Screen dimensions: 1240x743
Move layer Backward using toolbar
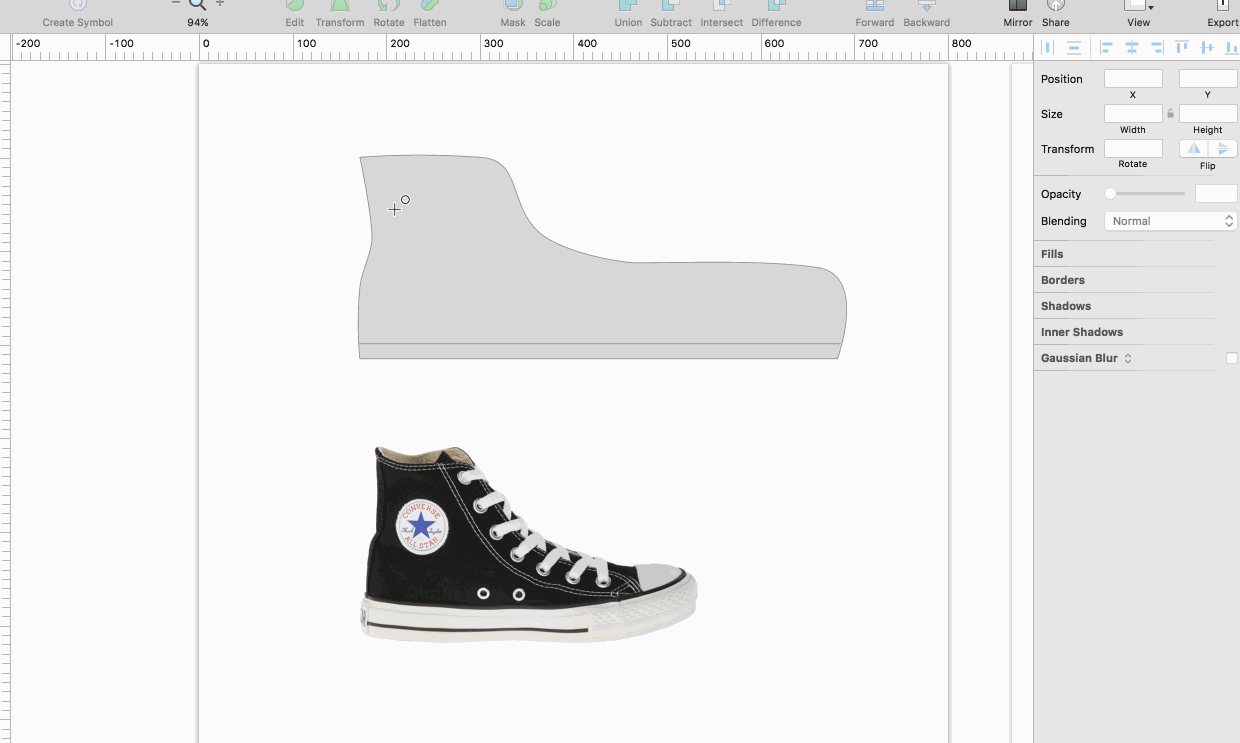pyautogui.click(x=927, y=15)
